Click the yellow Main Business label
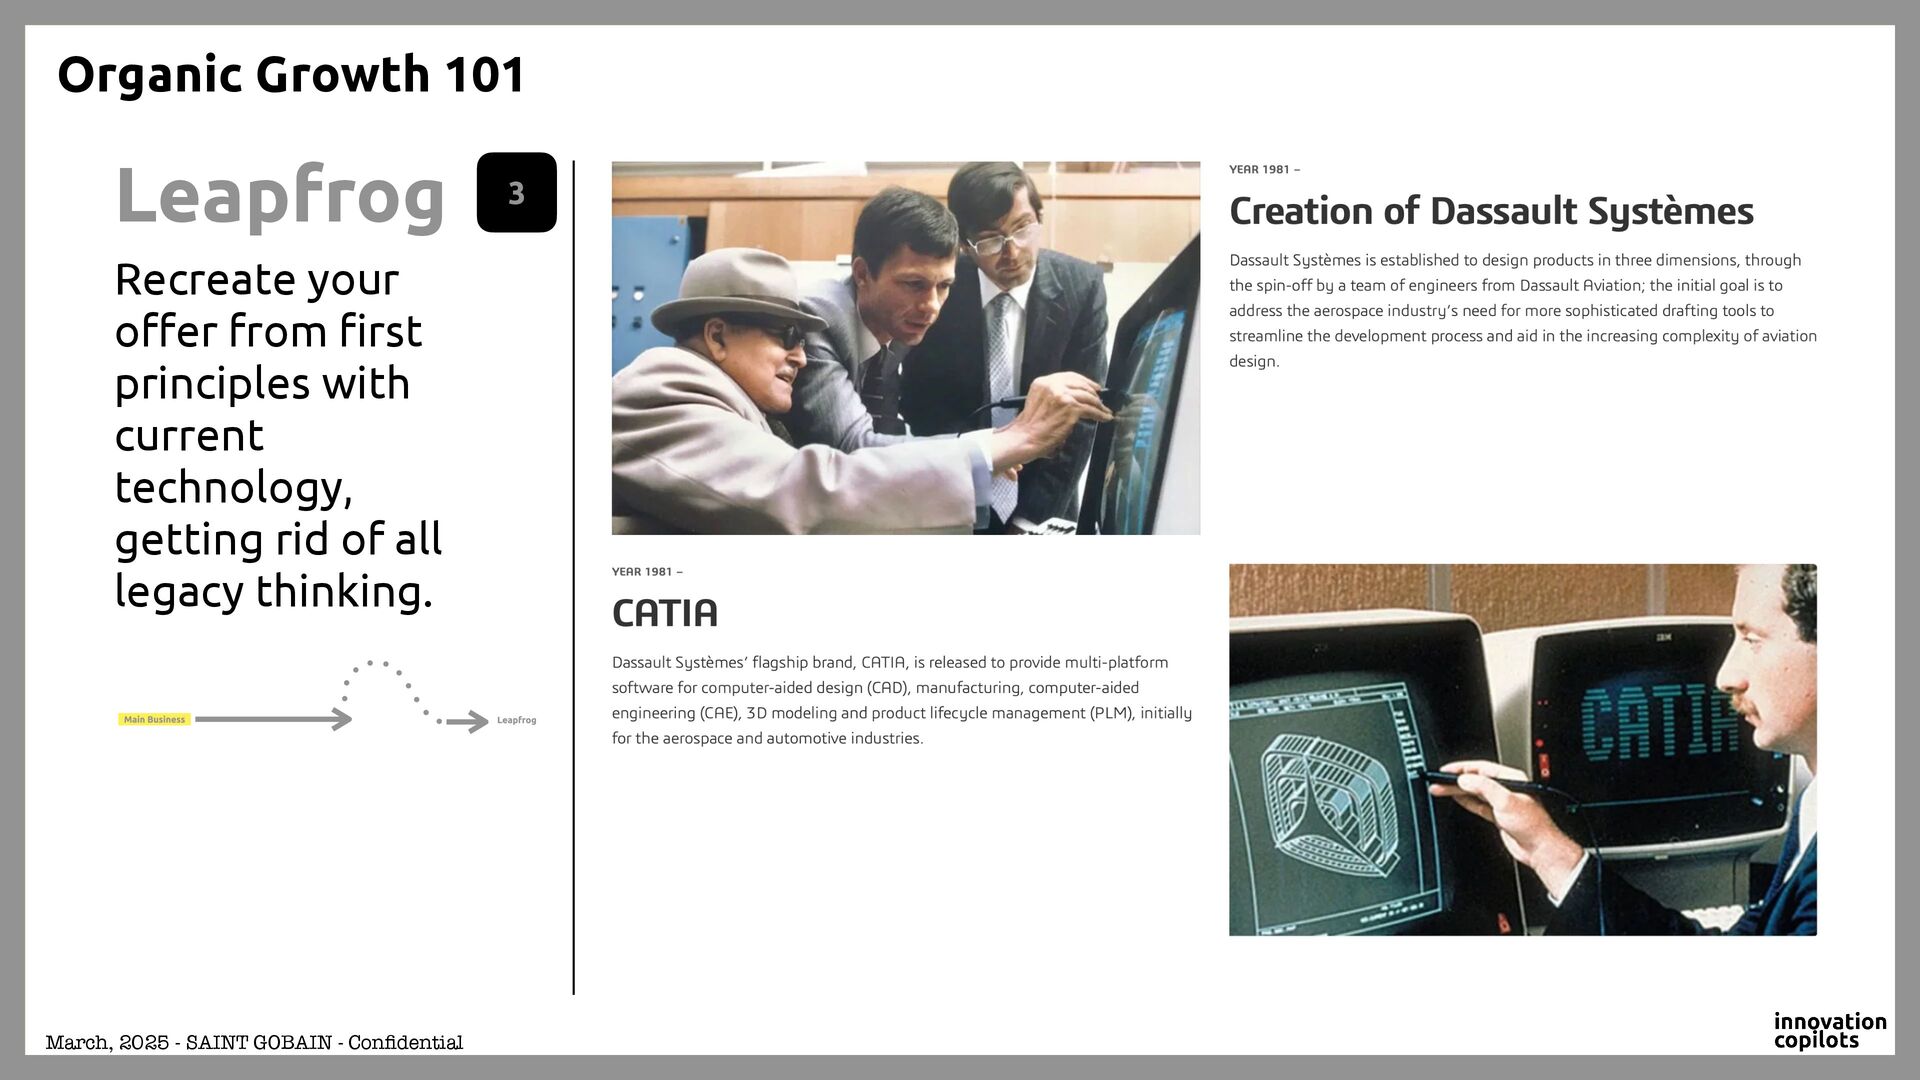 [x=154, y=719]
